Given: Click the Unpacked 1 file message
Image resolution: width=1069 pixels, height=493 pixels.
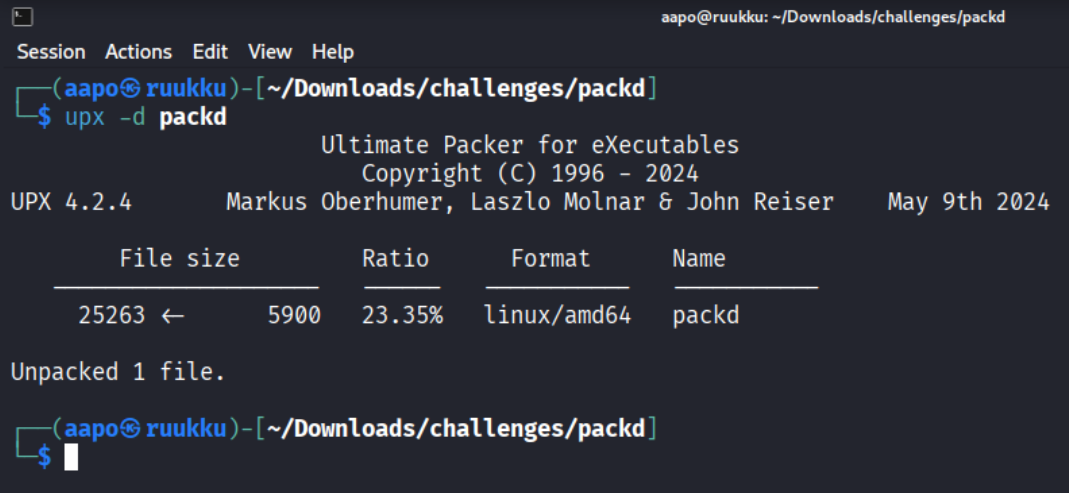Looking at the screenshot, I should [x=118, y=372].
